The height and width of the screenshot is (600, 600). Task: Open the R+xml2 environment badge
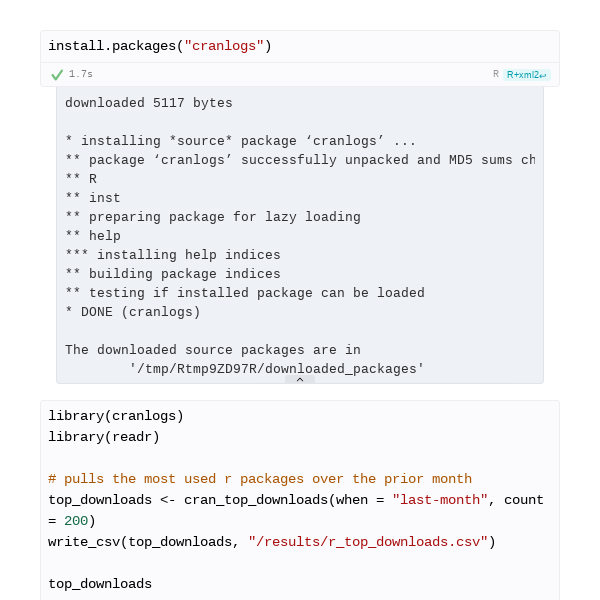click(x=527, y=75)
